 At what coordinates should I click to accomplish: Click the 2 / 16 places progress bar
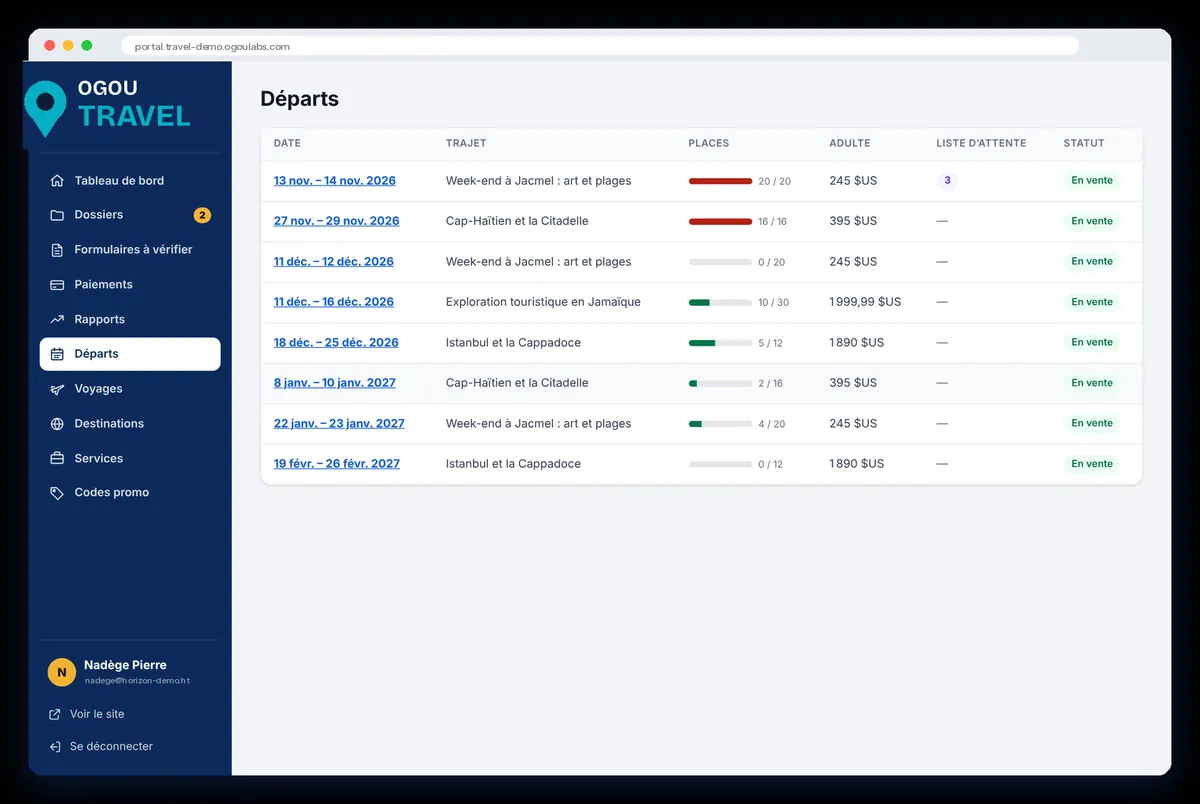720,383
